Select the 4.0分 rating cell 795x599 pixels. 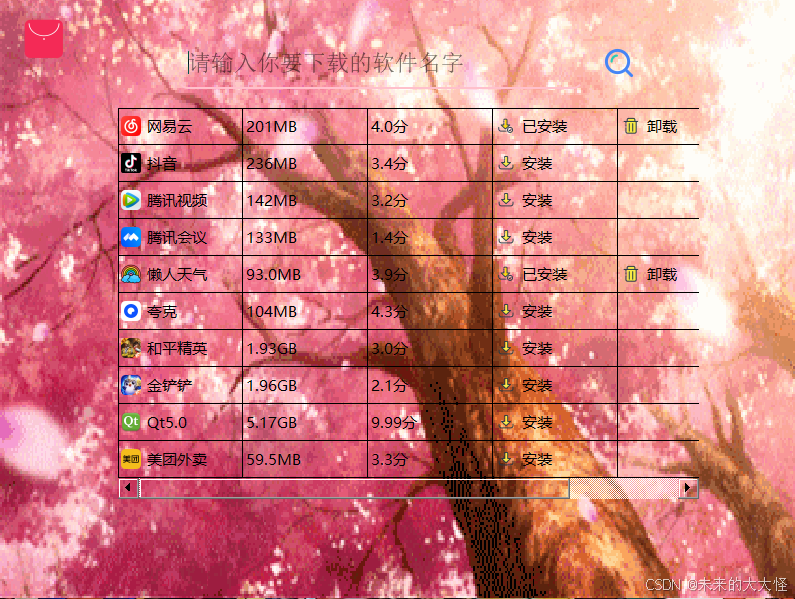[430, 126]
